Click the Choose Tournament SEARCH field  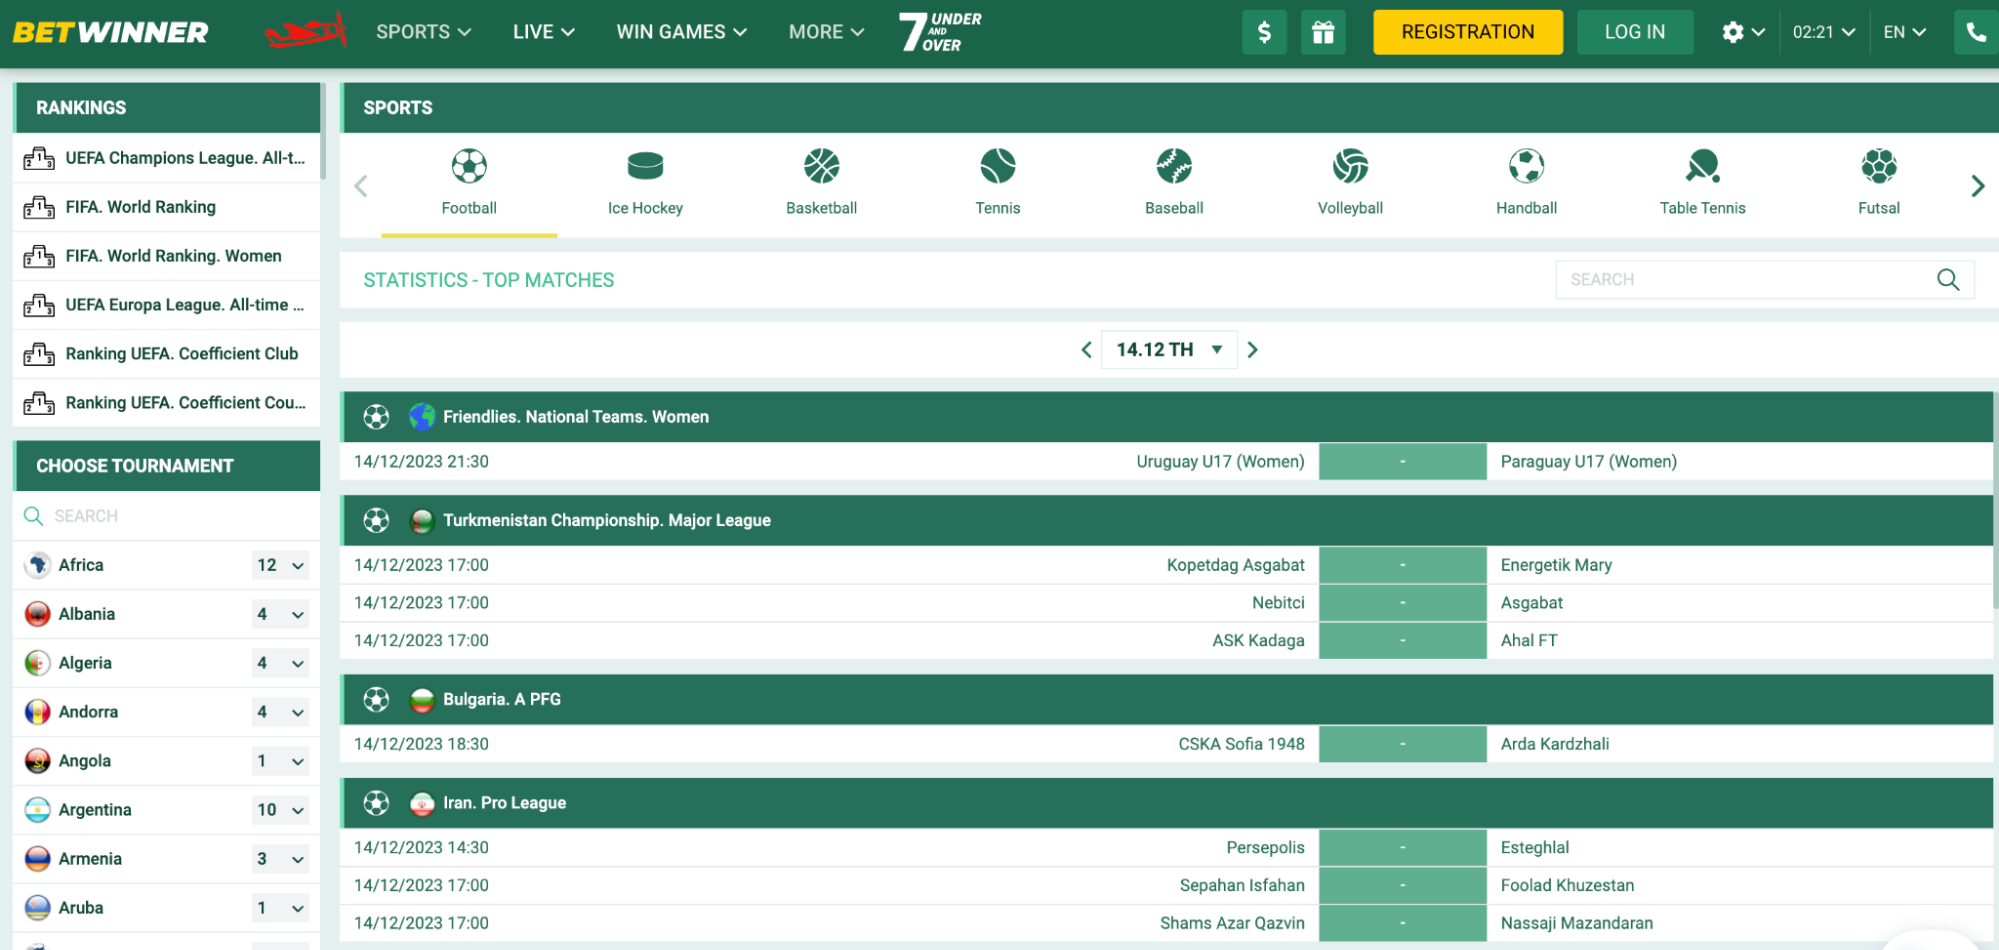click(166, 516)
